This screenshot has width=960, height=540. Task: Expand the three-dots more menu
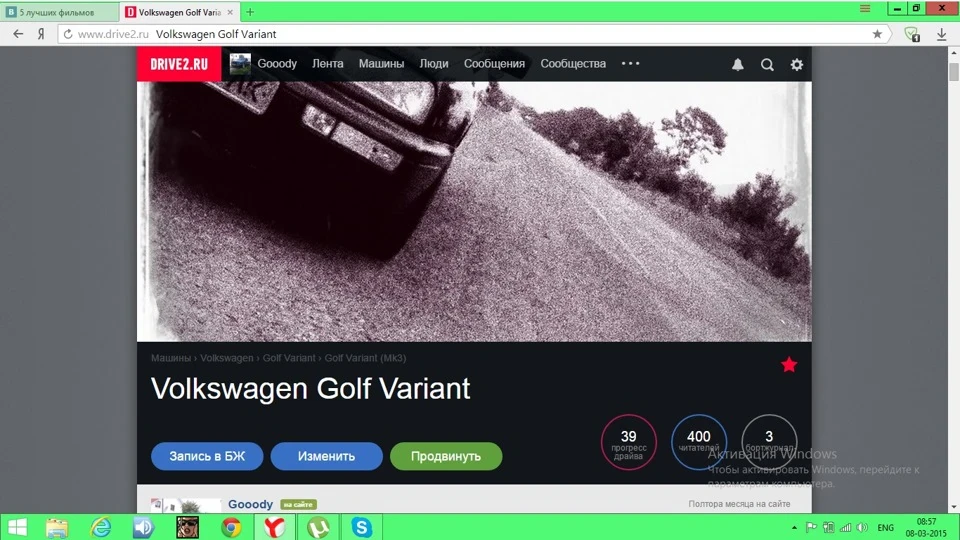click(631, 63)
